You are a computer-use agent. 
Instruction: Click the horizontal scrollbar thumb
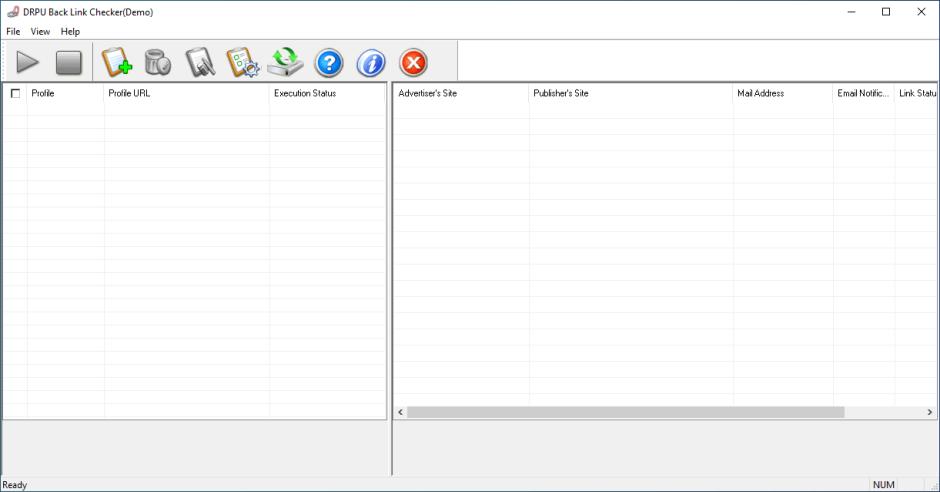[x=625, y=412]
